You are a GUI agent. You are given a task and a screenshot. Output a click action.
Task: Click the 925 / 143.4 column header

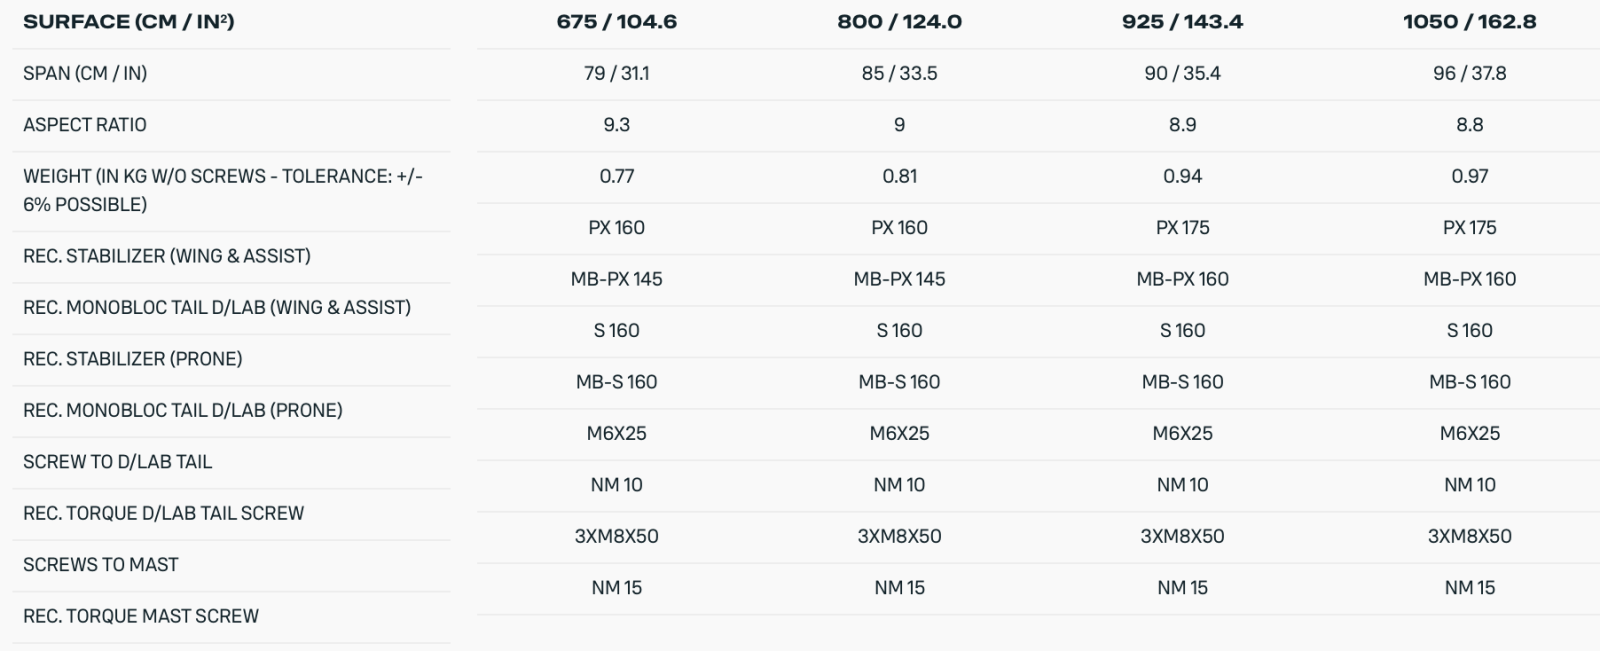(1182, 22)
